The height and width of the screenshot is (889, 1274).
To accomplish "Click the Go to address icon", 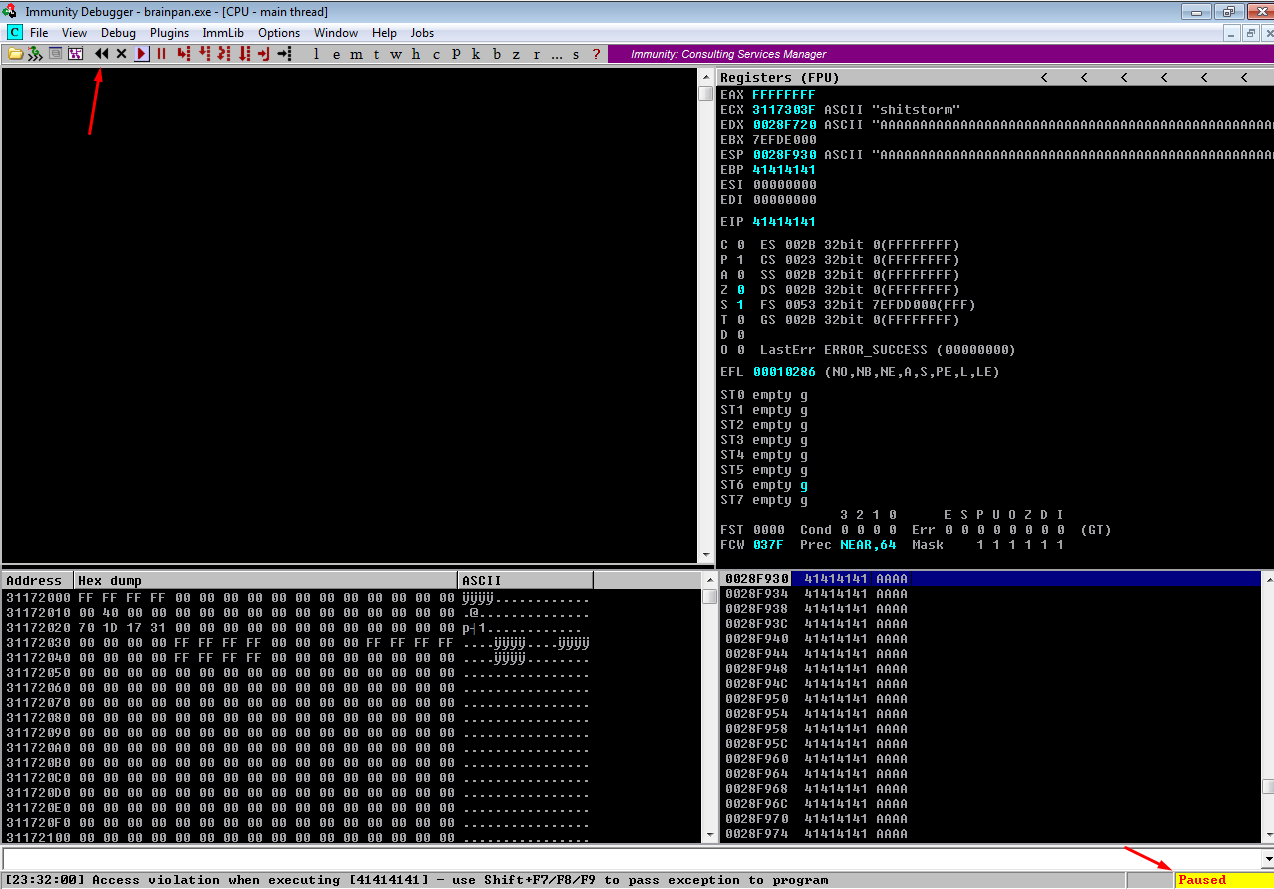I will (284, 54).
